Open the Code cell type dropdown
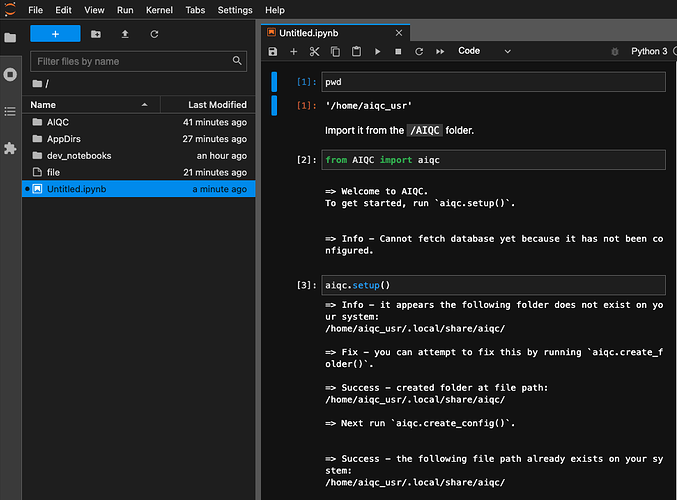Image resolution: width=677 pixels, height=500 pixels. coord(484,51)
